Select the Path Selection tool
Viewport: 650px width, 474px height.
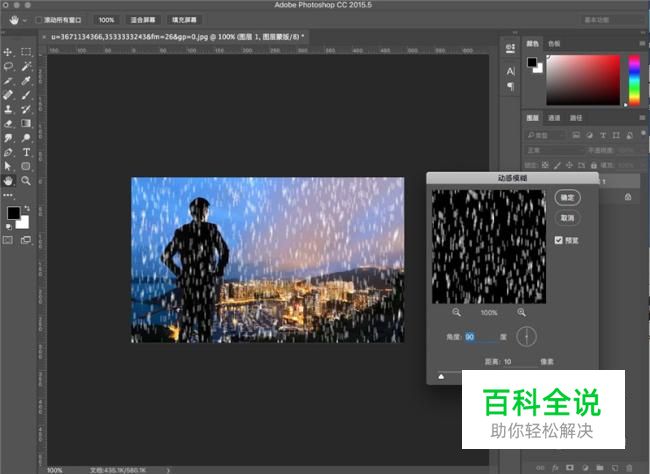tap(8, 166)
